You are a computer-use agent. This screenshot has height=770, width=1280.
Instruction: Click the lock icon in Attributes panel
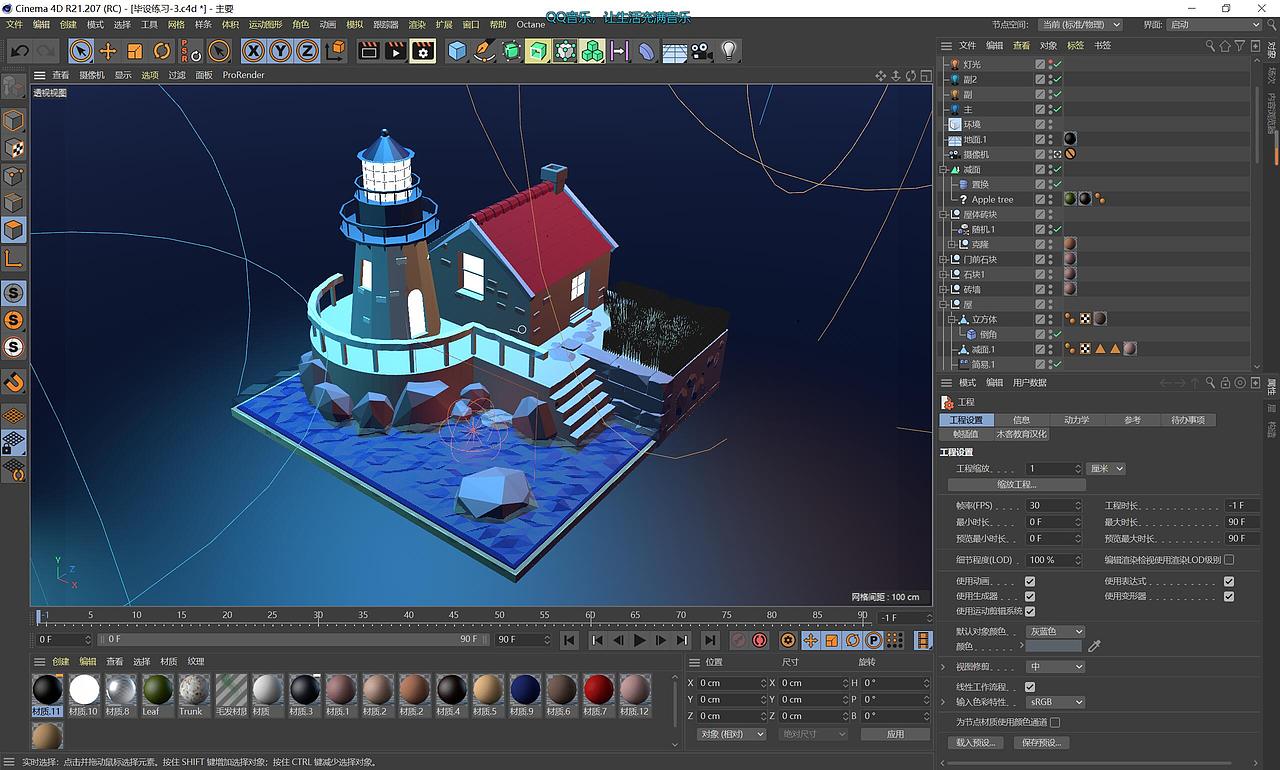point(1225,382)
